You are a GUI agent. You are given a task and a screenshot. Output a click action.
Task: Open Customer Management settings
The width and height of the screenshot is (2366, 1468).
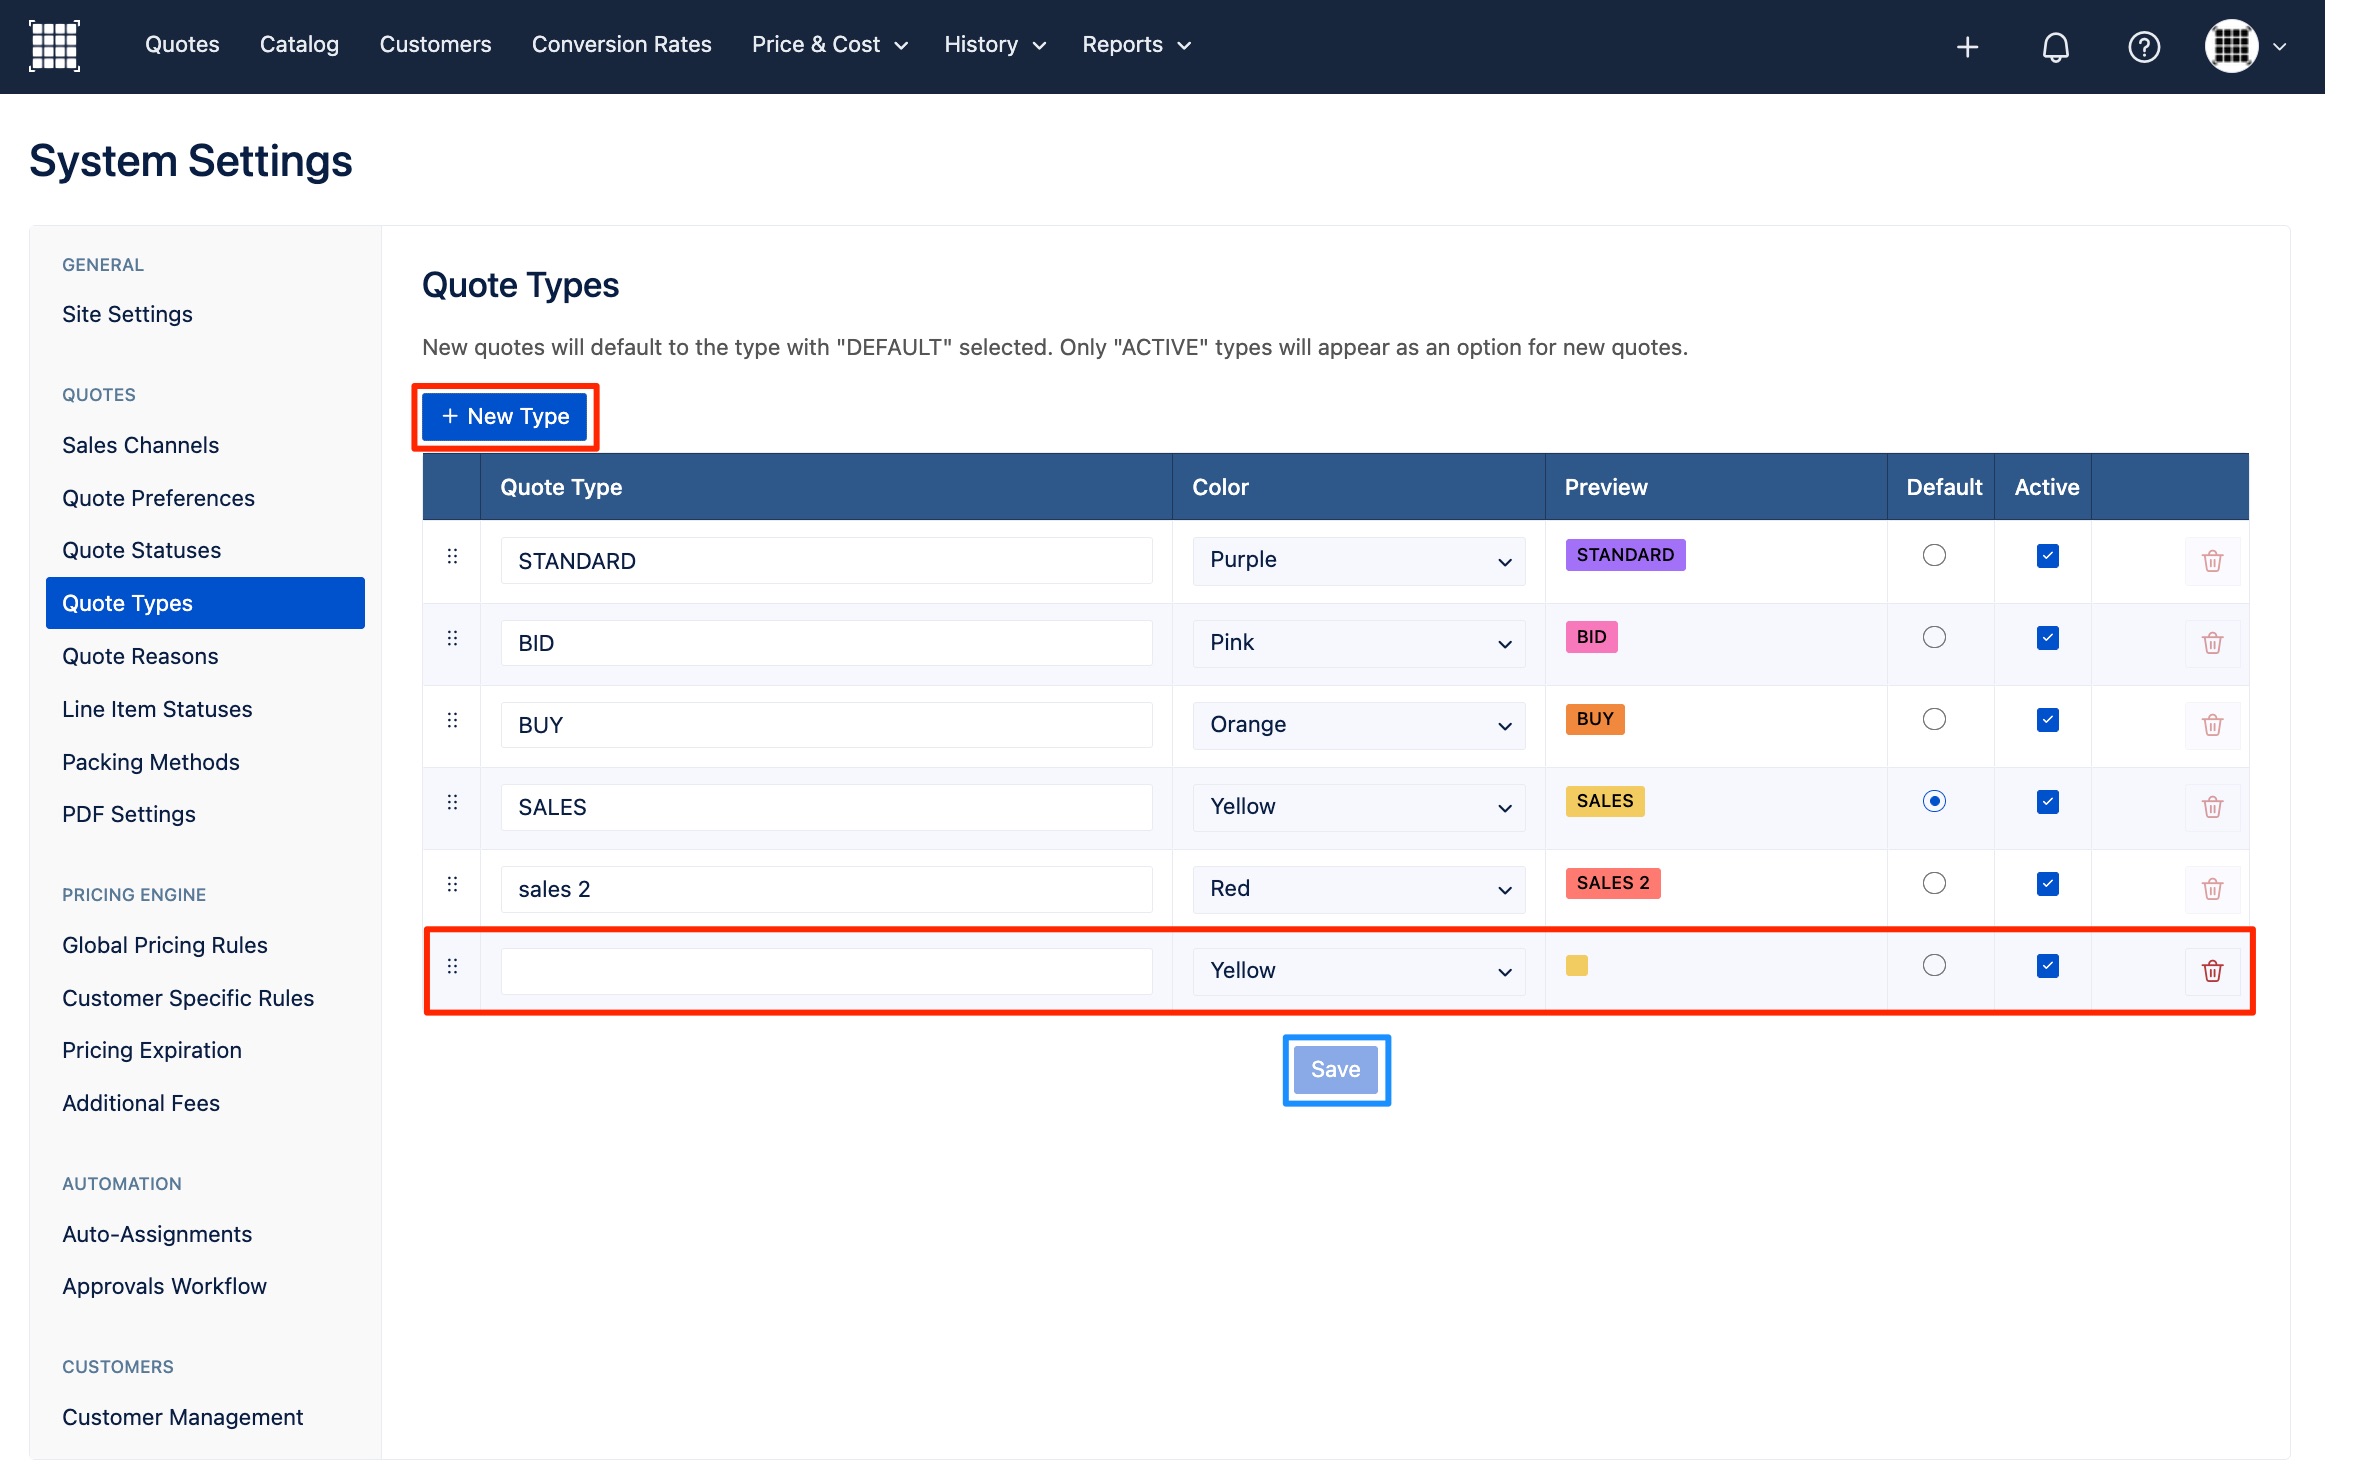point(182,1417)
